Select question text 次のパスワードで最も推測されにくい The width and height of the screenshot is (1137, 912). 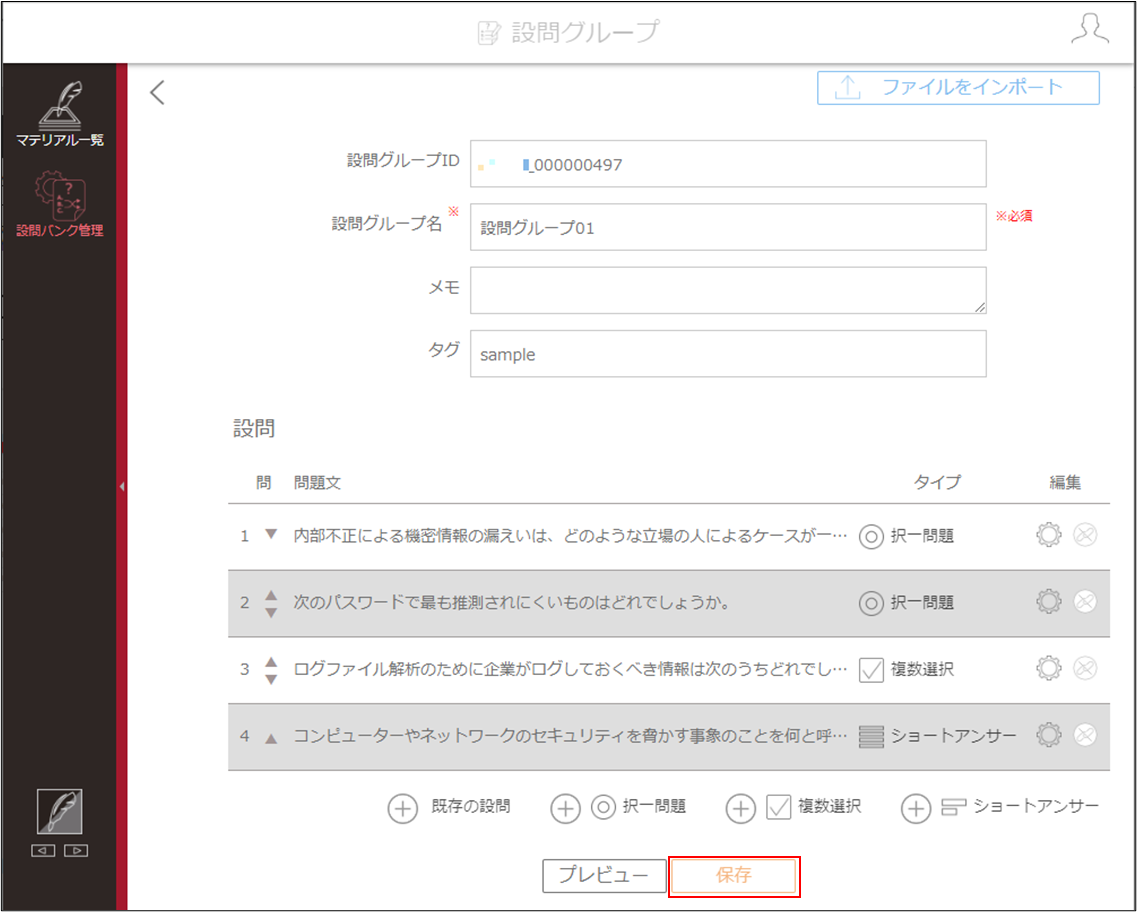511,602
